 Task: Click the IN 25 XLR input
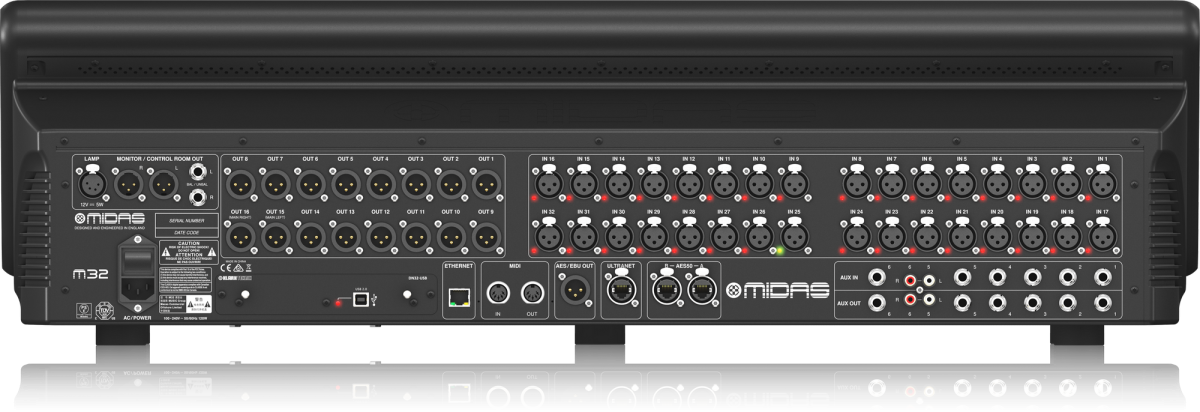tap(793, 236)
